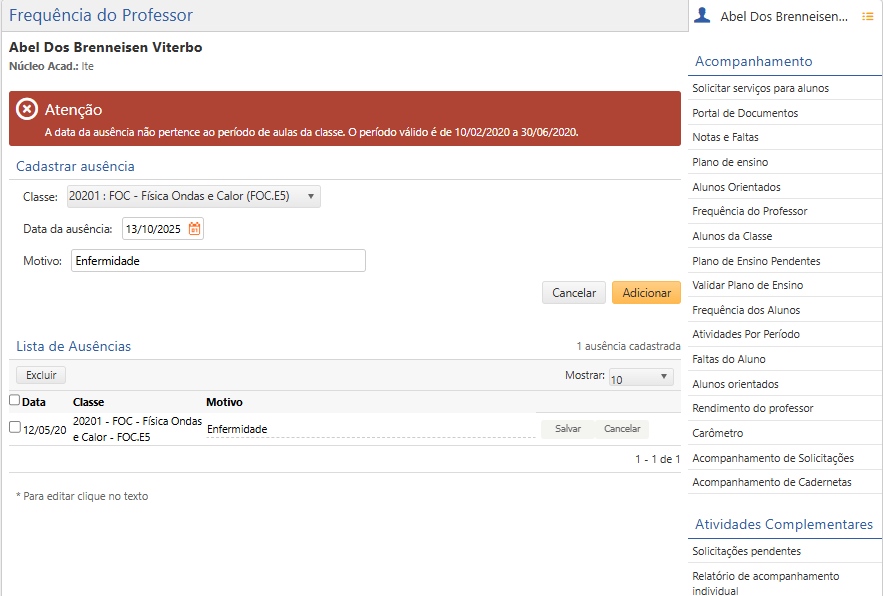Check the select-all checkbox in Data header
Image resolution: width=883 pixels, height=596 pixels.
pos(14,400)
